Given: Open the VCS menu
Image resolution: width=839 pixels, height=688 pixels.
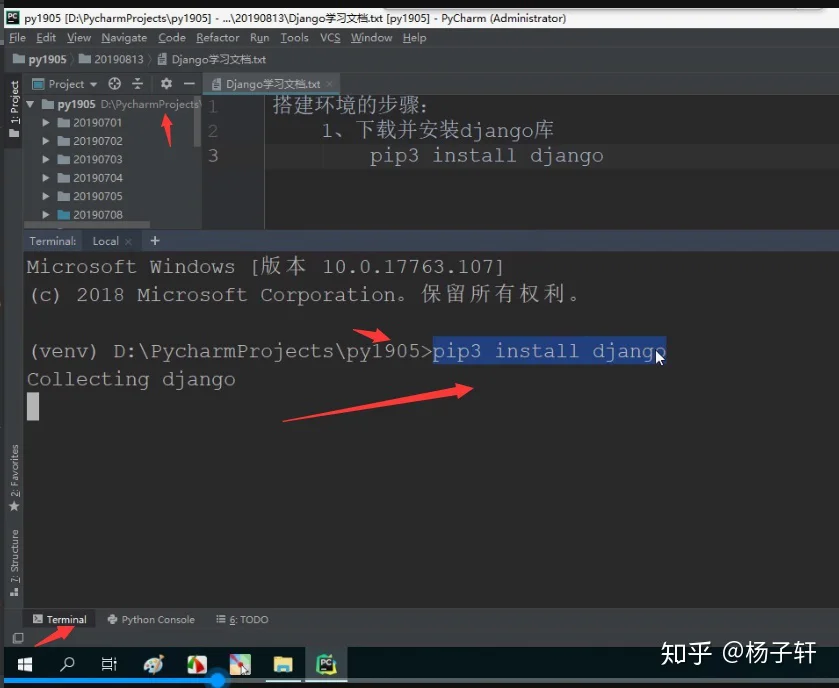Looking at the screenshot, I should click(x=330, y=38).
